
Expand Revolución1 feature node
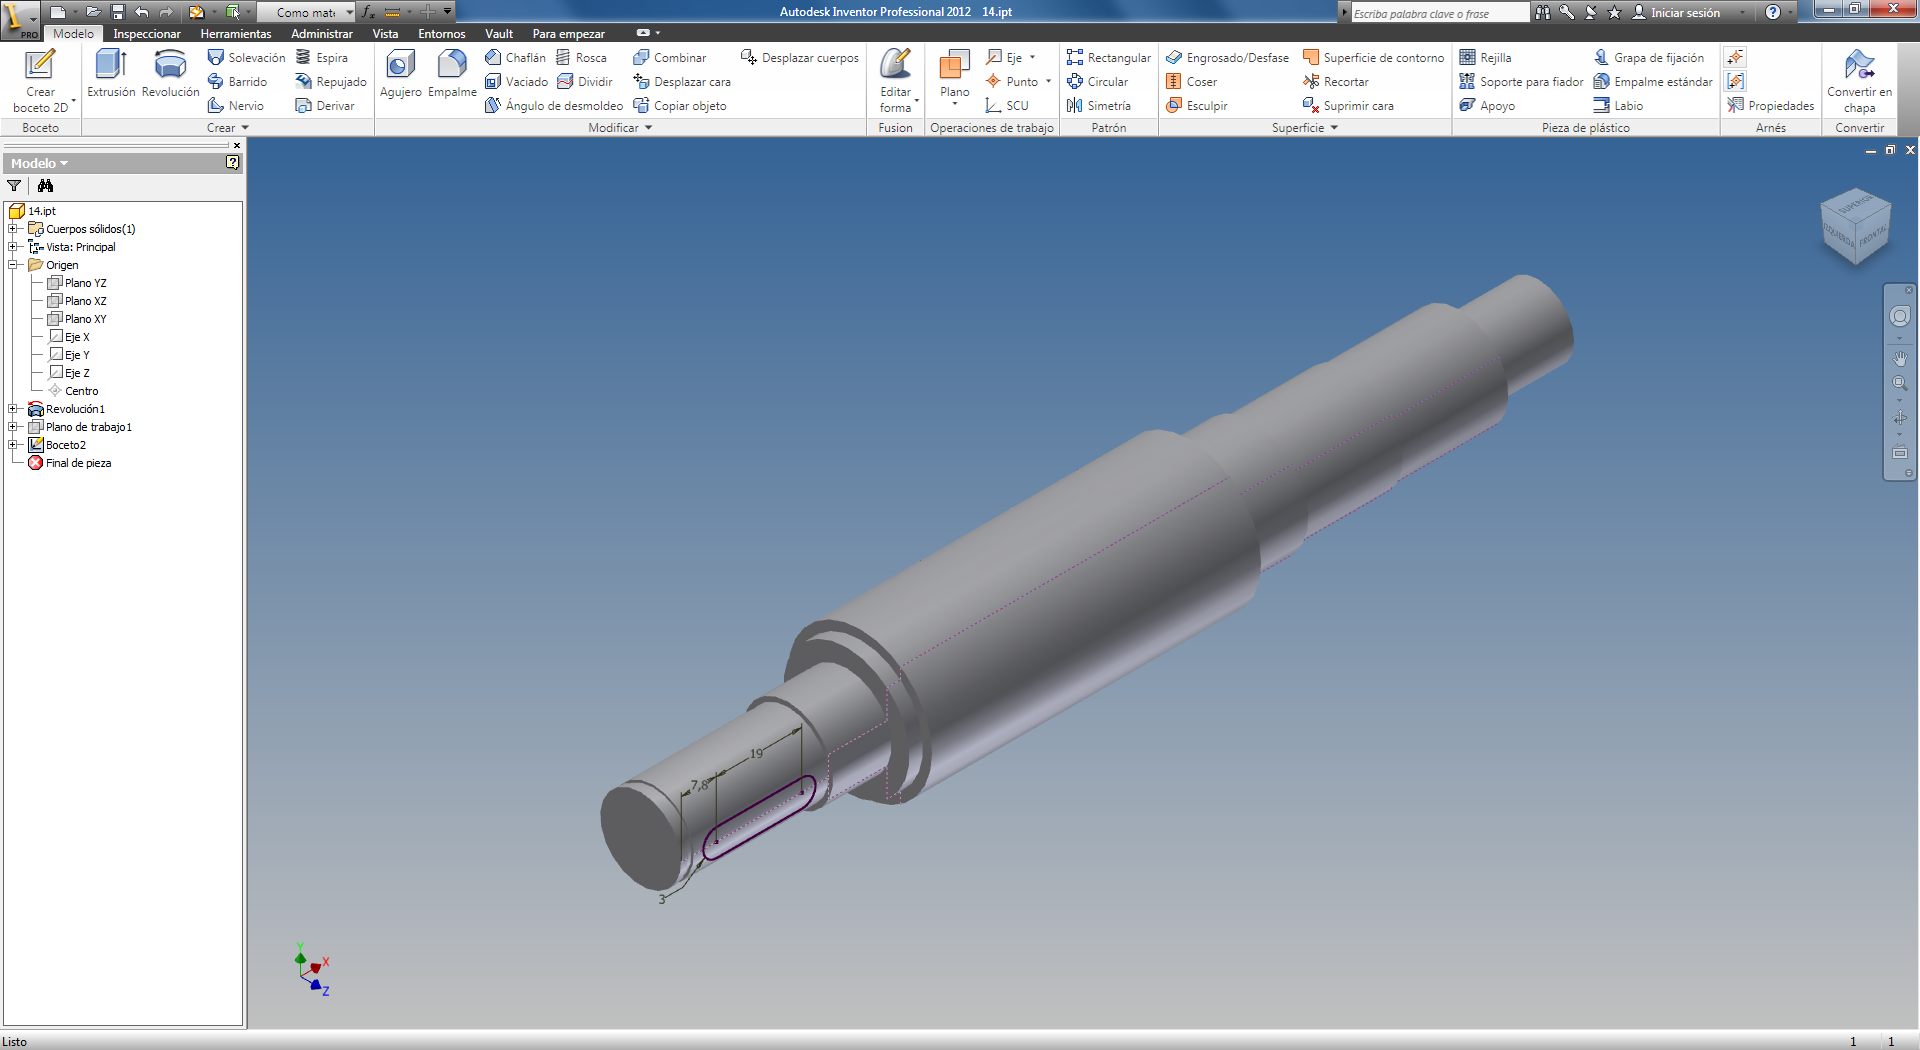pyautogui.click(x=13, y=409)
